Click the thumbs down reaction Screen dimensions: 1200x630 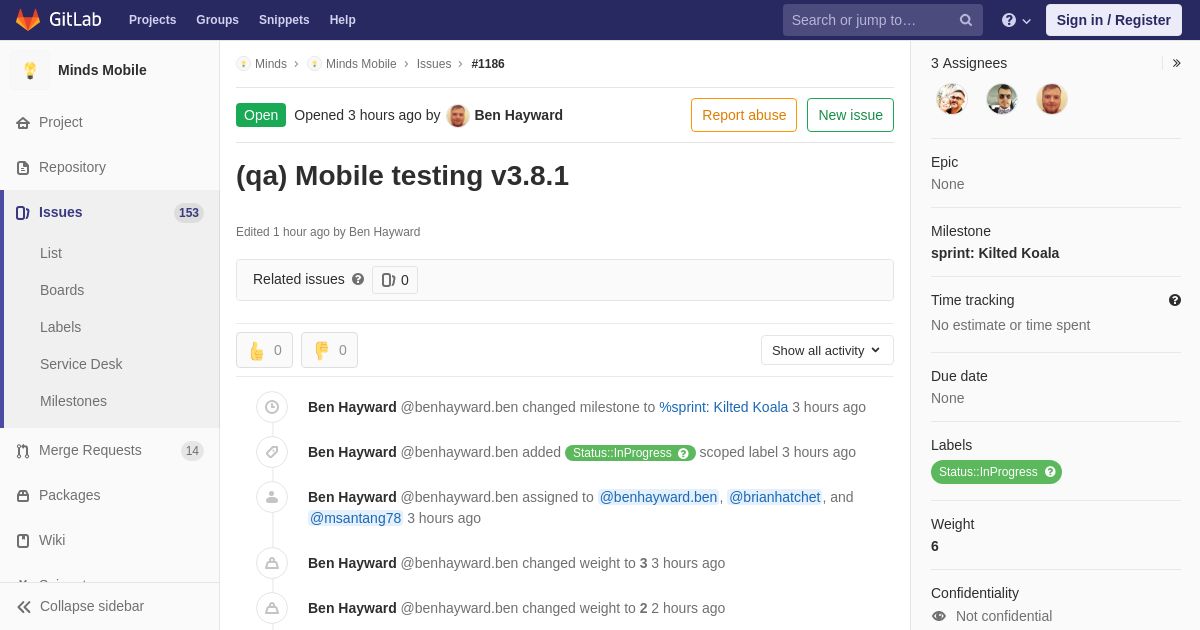329,350
